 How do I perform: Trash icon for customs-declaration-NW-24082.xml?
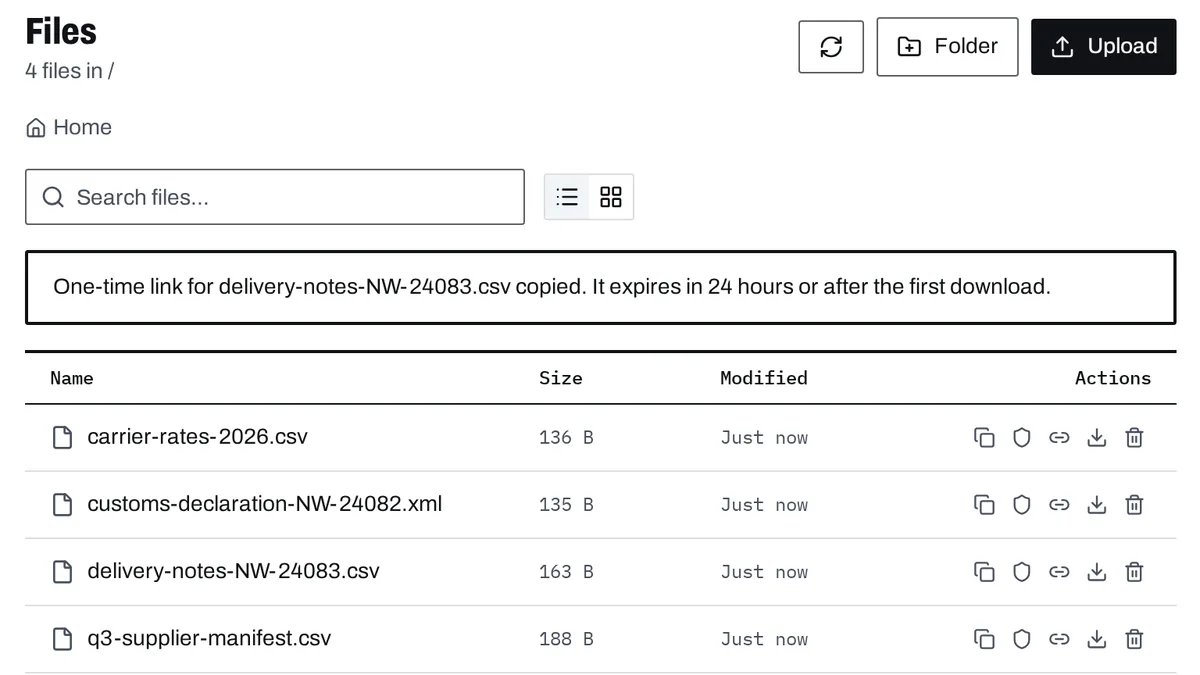click(x=1134, y=504)
